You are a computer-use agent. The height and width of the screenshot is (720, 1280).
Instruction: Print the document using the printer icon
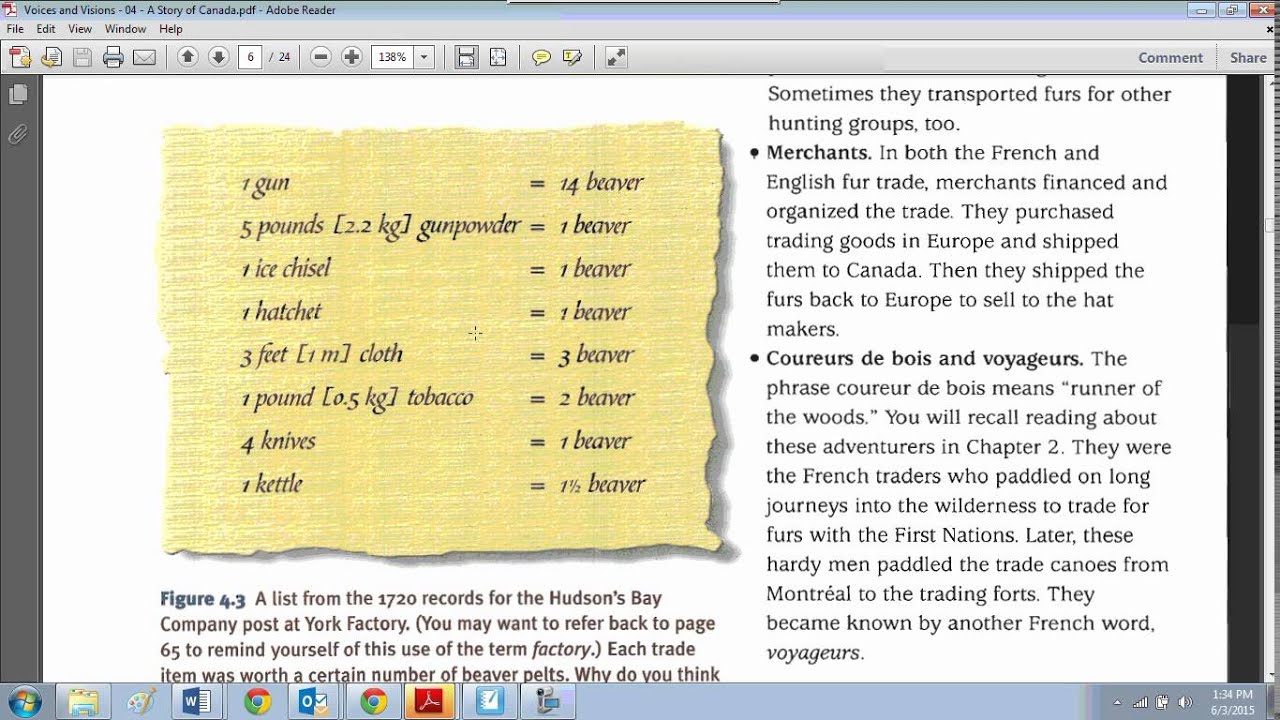[x=113, y=57]
